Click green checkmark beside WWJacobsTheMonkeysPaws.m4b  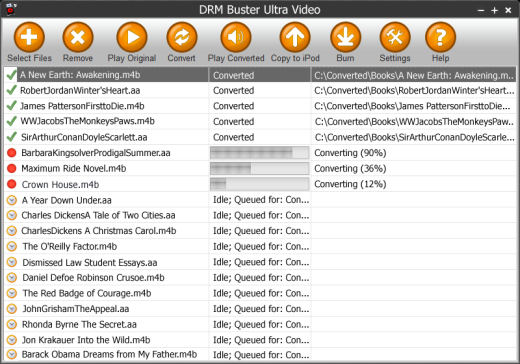[12, 121]
